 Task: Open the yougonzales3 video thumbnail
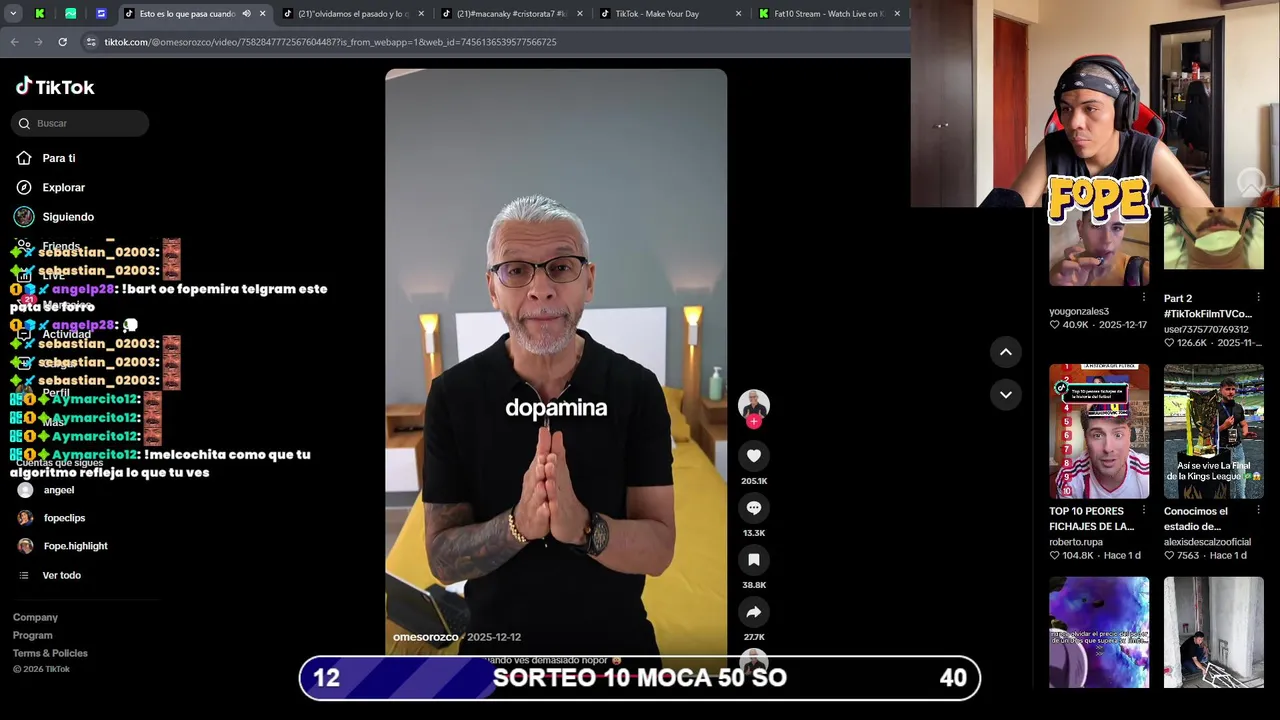point(1099,247)
